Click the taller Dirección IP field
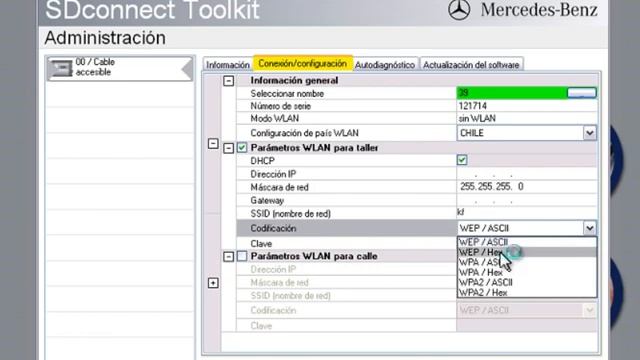The image size is (640, 360). pyautogui.click(x=527, y=174)
